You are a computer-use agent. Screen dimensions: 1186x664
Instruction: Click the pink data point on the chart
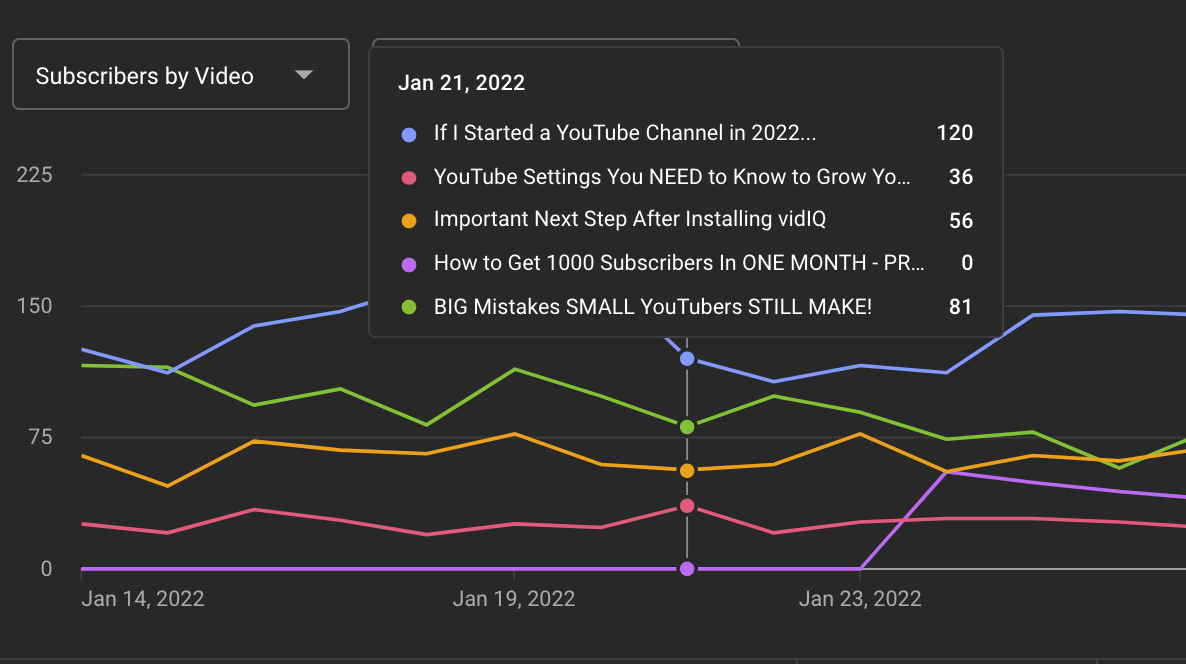687,506
